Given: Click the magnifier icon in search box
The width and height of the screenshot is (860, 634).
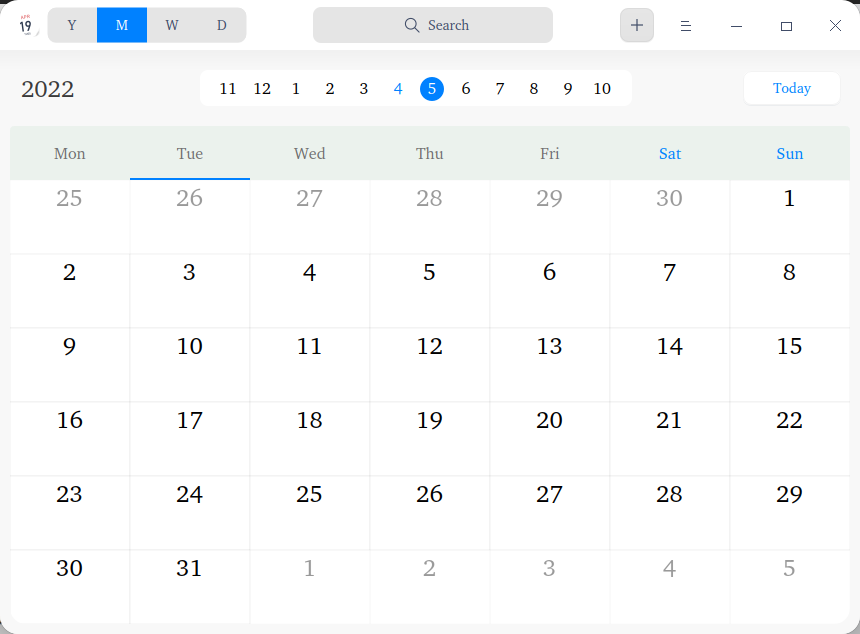Looking at the screenshot, I should [x=412, y=26].
